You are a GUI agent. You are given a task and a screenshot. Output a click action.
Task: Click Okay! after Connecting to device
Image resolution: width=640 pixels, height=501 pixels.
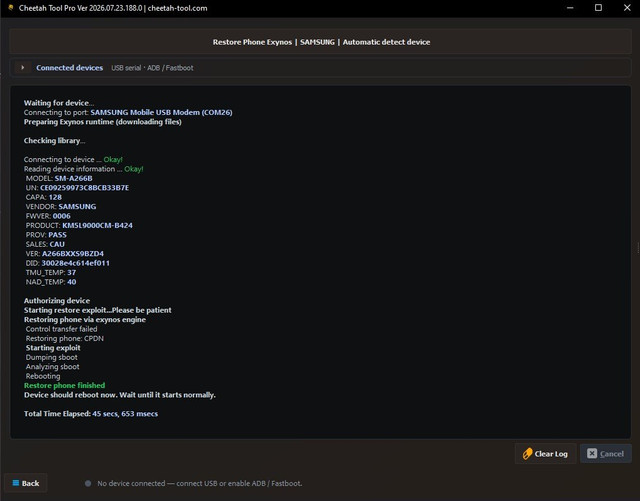(x=113, y=160)
